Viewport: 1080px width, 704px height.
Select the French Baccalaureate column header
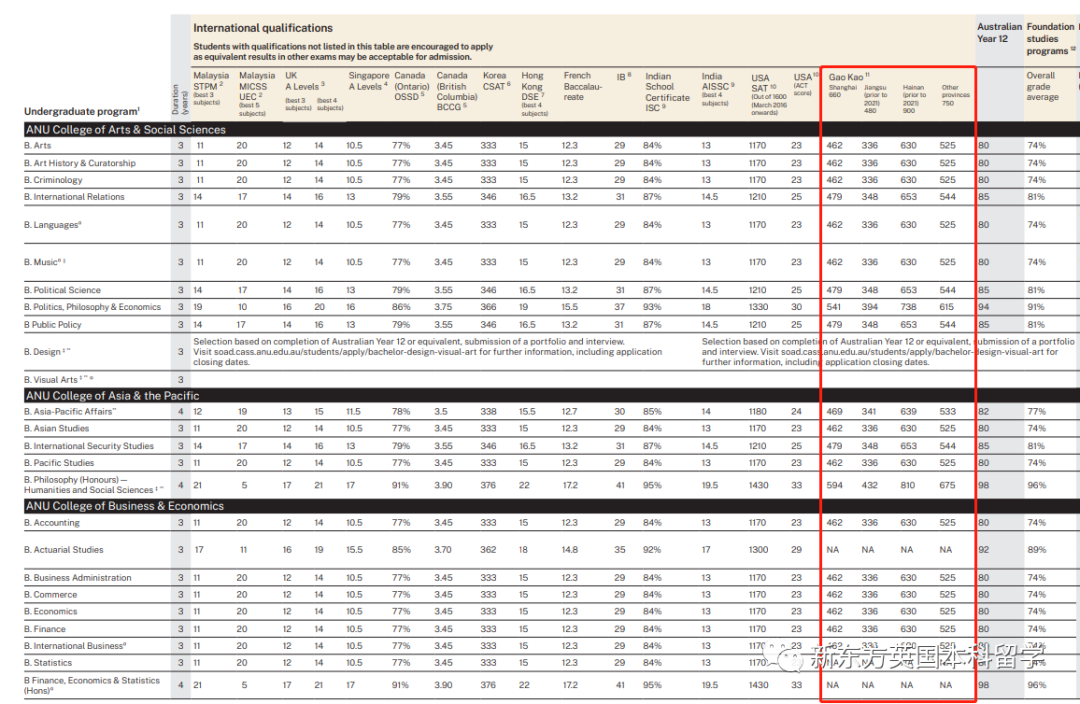[x=583, y=86]
